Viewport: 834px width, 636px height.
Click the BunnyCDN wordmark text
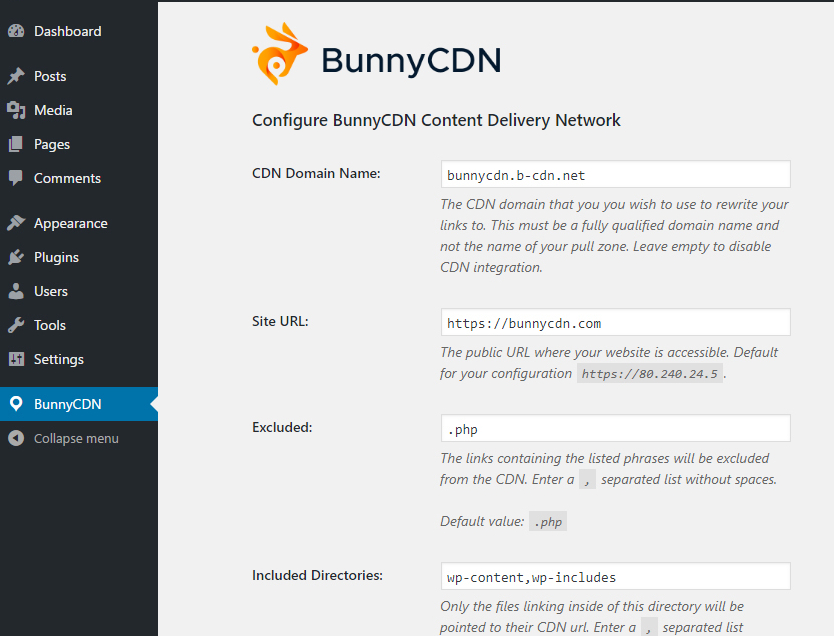[411, 60]
